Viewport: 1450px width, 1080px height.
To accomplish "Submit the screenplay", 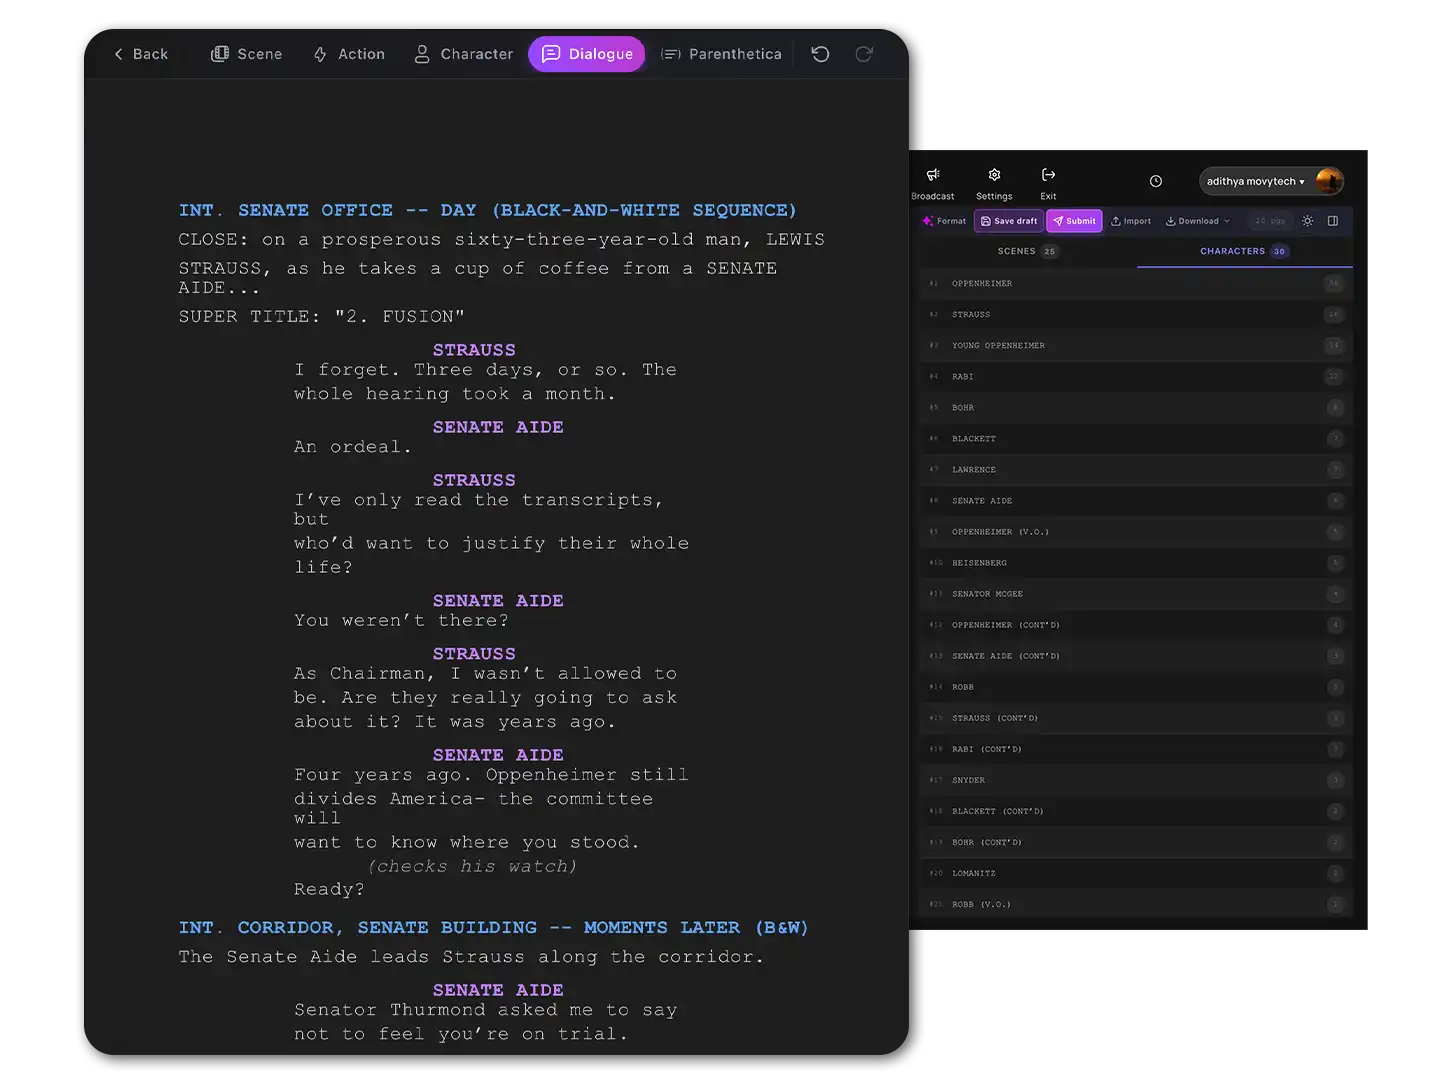I will 1074,221.
